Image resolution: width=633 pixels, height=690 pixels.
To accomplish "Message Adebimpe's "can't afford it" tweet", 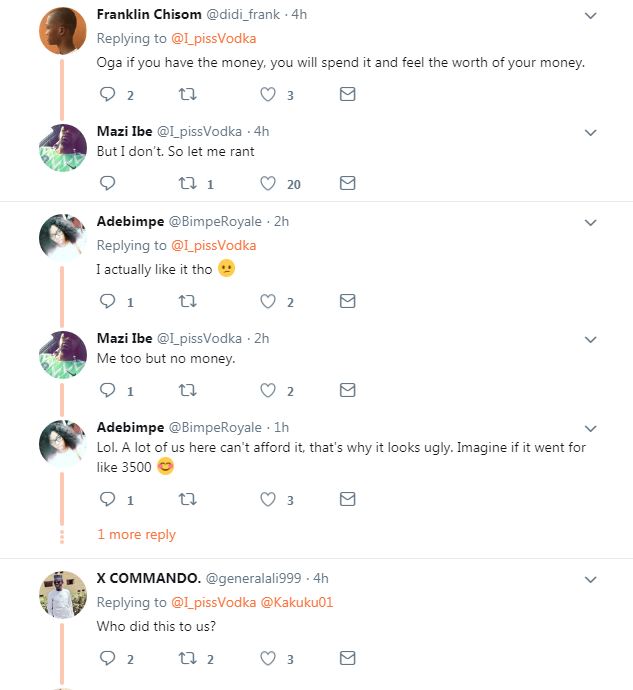I will [347, 499].
